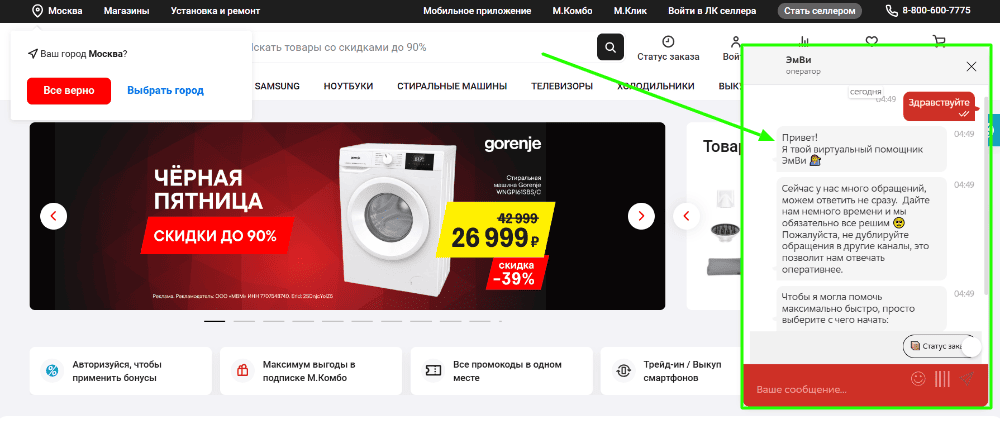Viewport: 1000px width, 427px height.
Task: Go to next banner slide arrow
Action: click(x=641, y=216)
